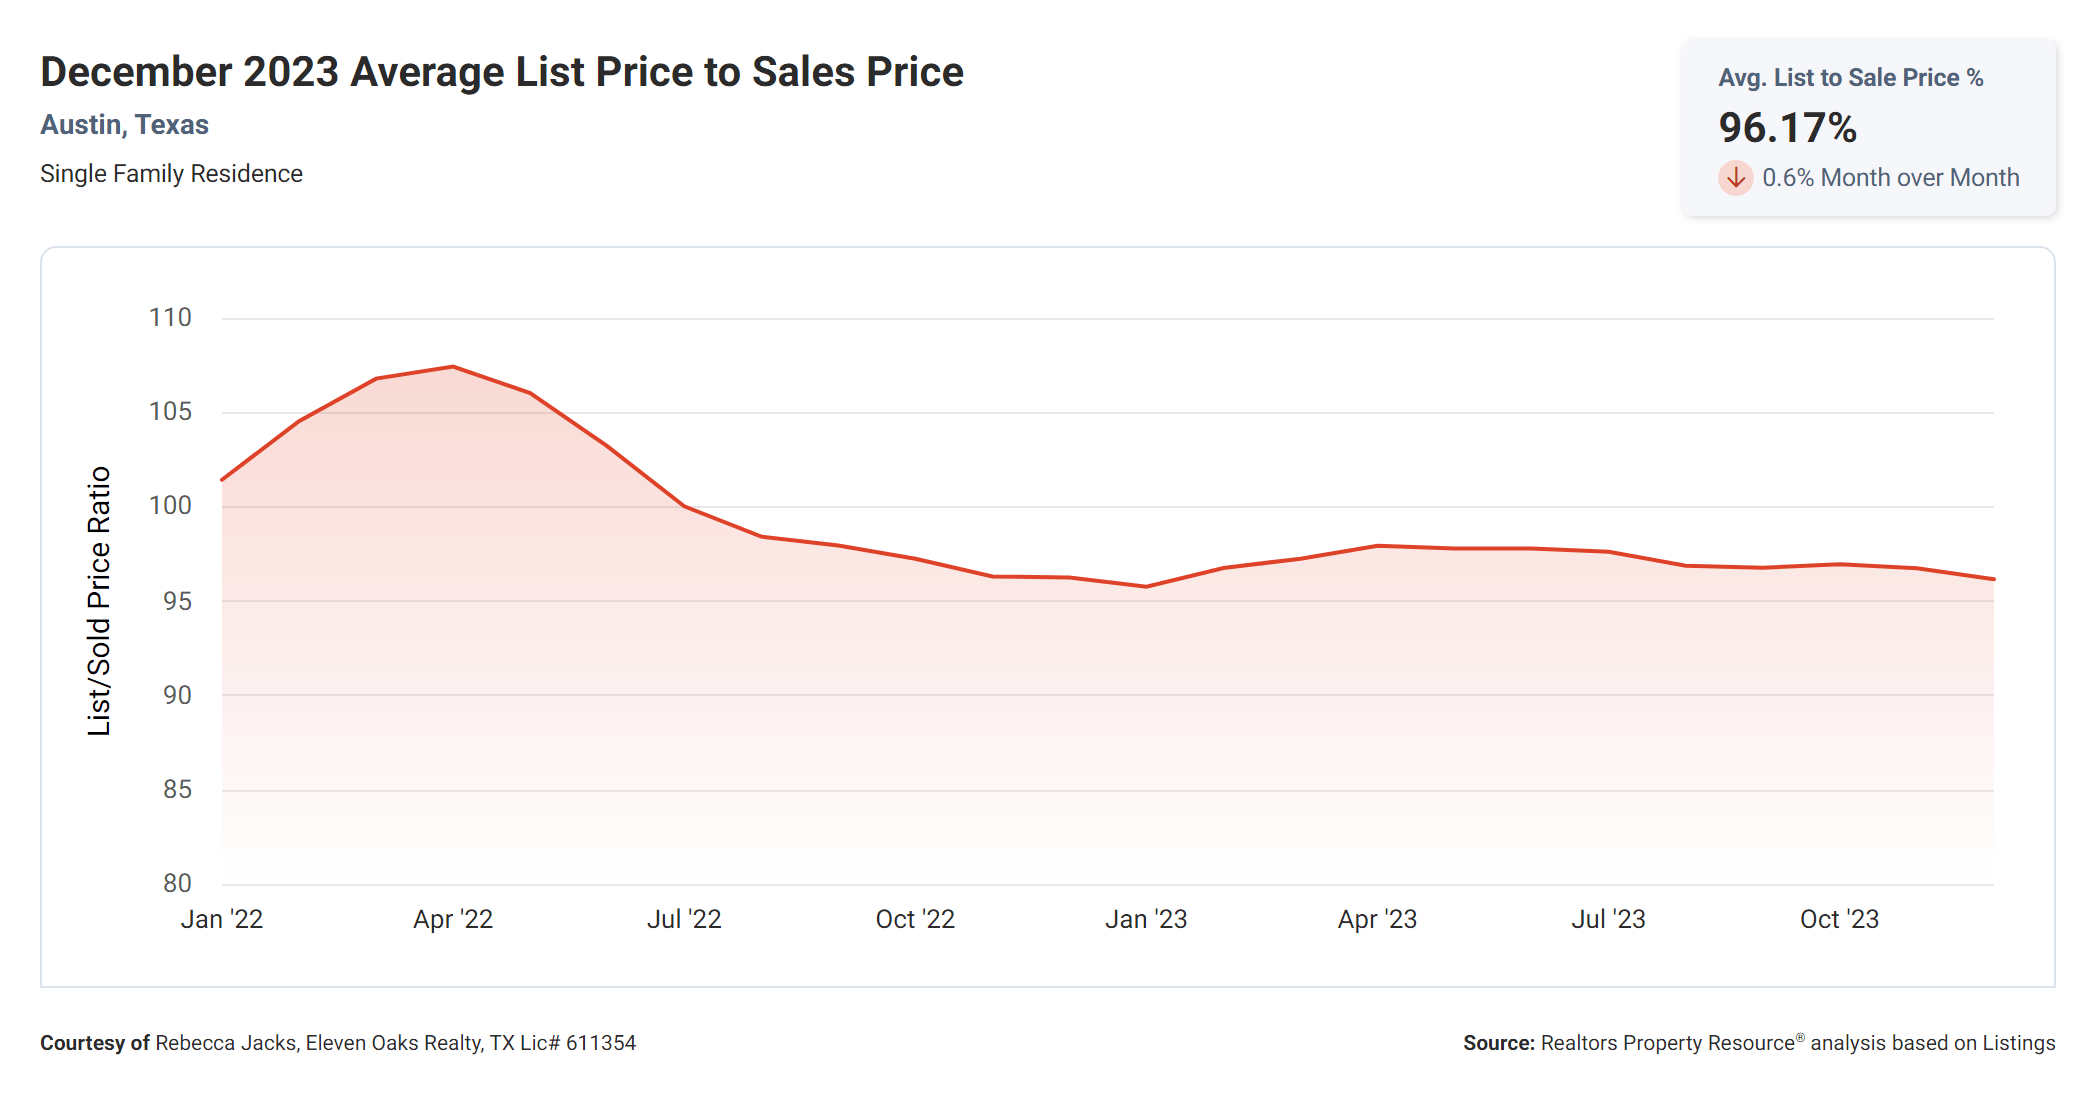Click the 96.17% average value
The height and width of the screenshot is (1100, 2096).
(1787, 128)
